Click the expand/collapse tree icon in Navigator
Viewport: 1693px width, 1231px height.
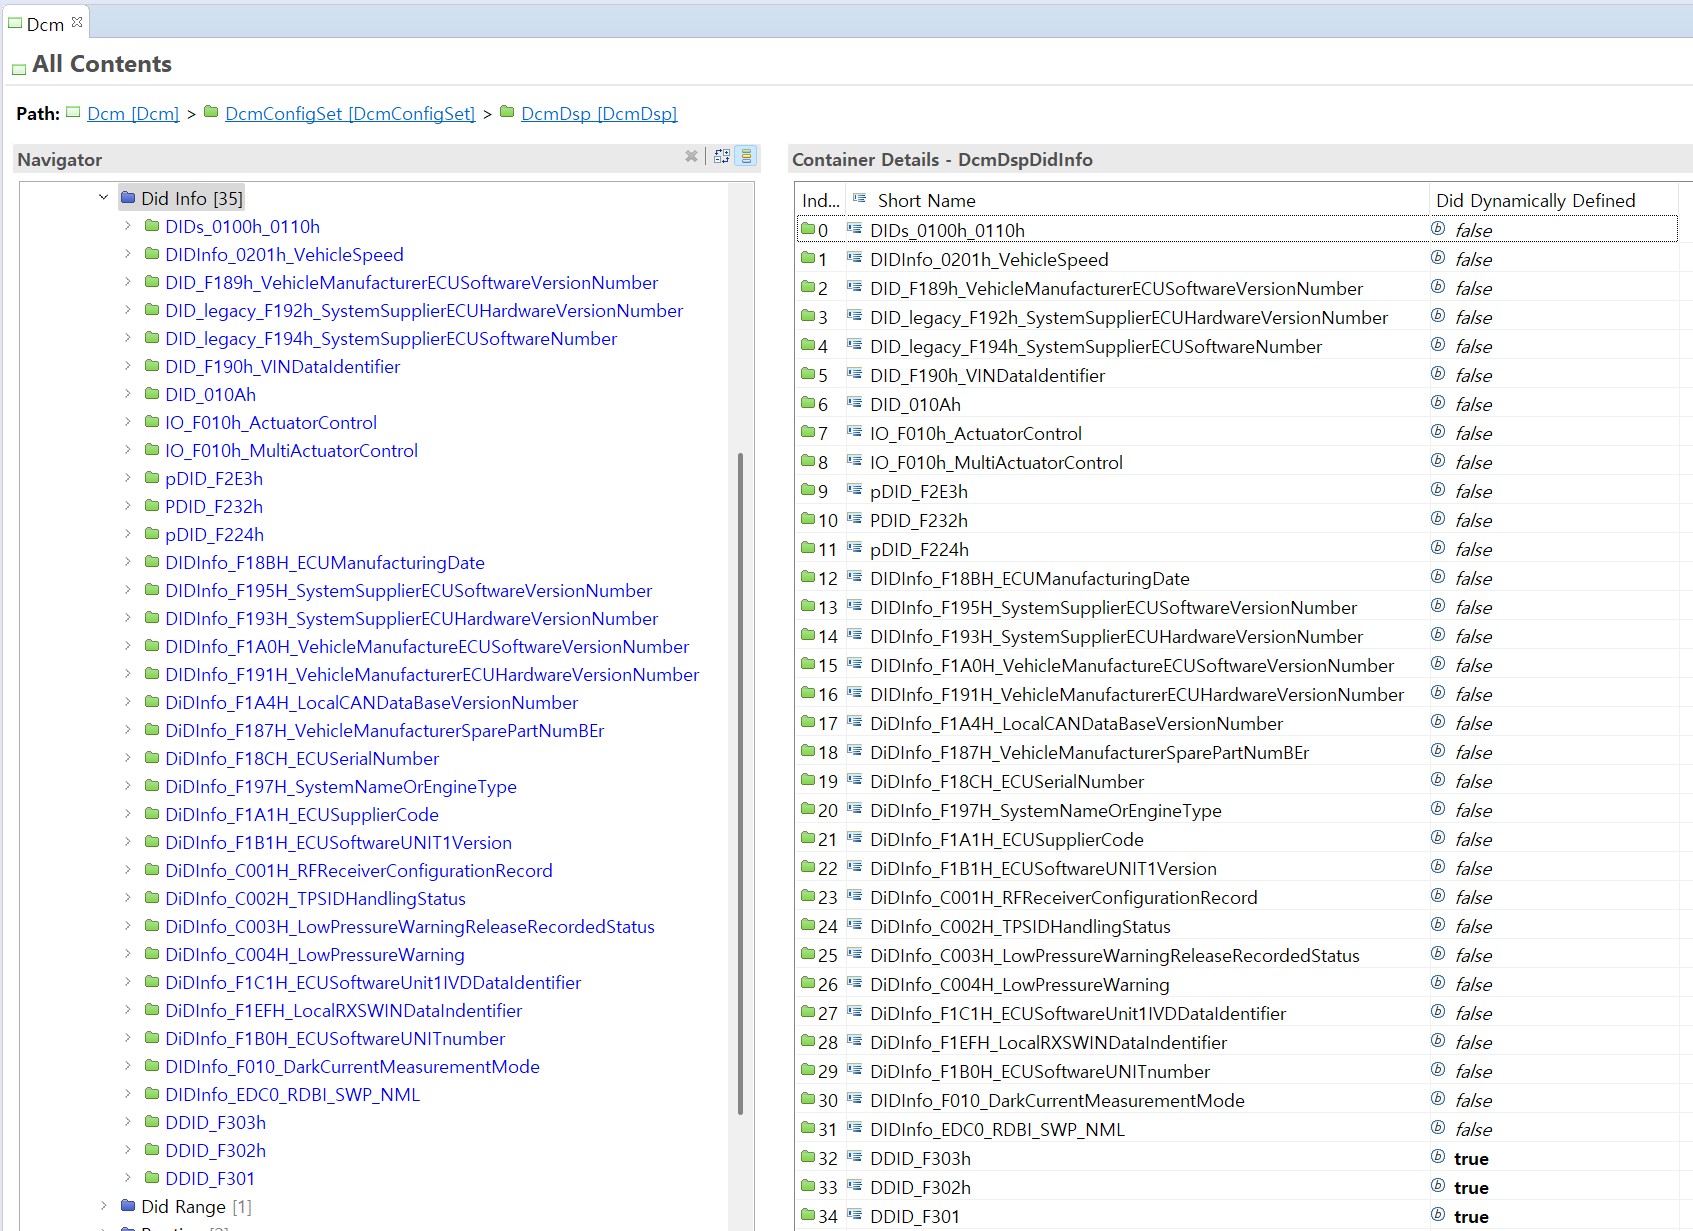tap(722, 156)
